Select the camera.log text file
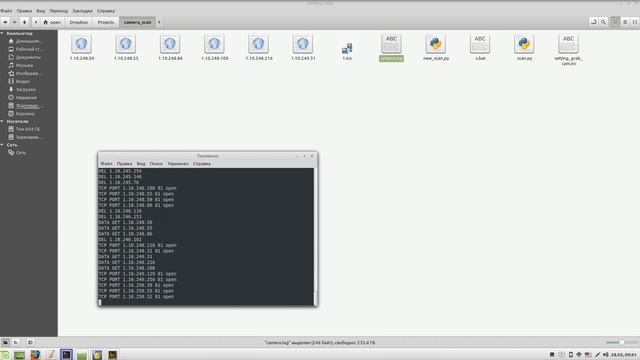The image size is (640, 360). coord(391,47)
